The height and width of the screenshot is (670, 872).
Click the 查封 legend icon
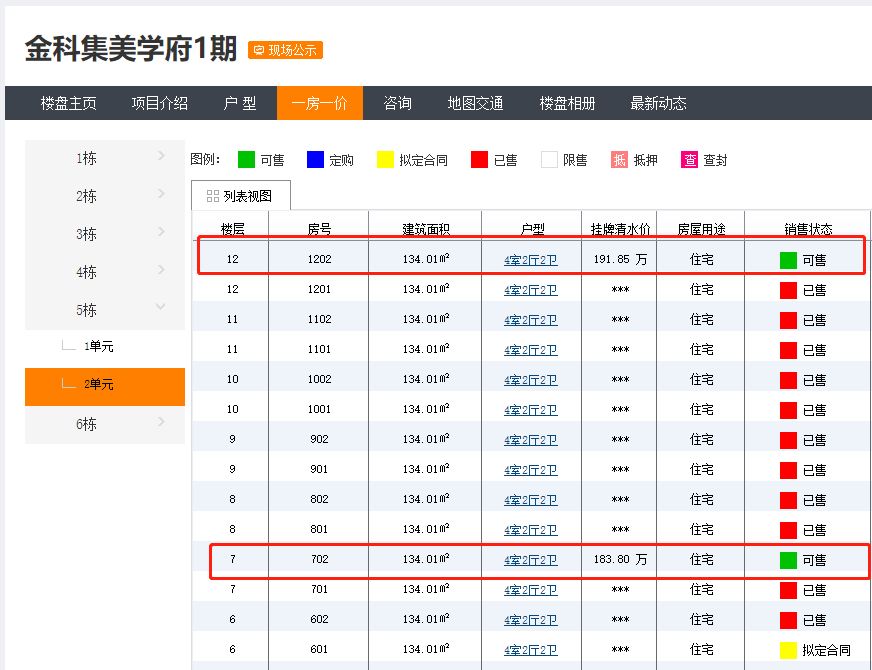(689, 160)
